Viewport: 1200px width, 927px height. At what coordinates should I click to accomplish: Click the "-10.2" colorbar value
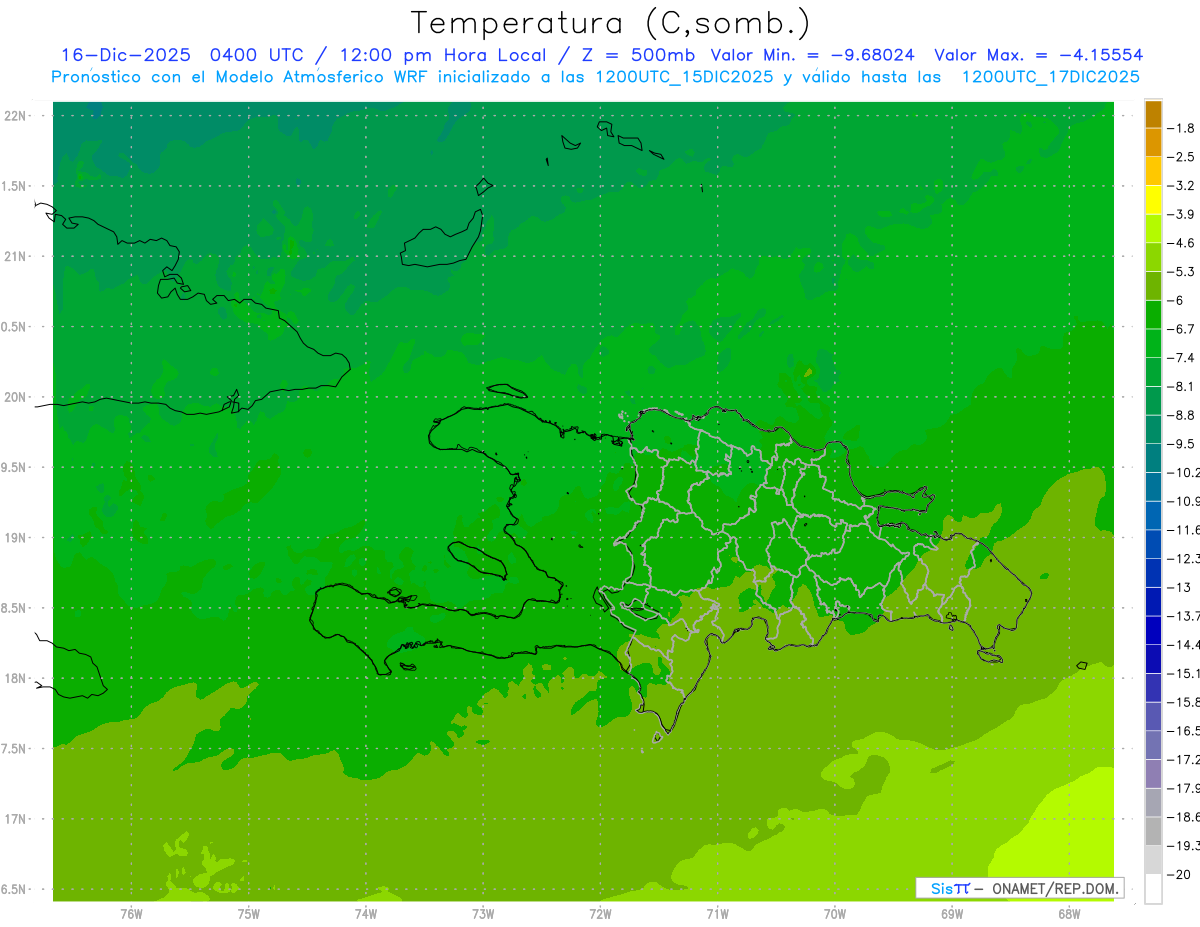(x=1184, y=472)
